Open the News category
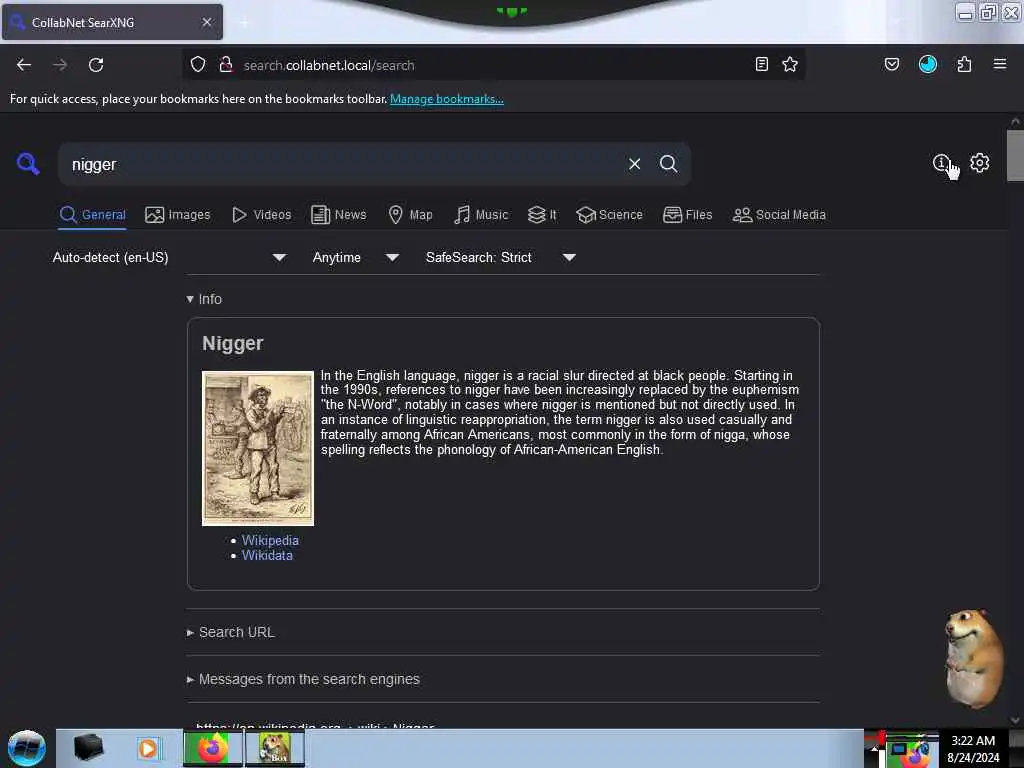The width and height of the screenshot is (1024, 768). (x=339, y=215)
